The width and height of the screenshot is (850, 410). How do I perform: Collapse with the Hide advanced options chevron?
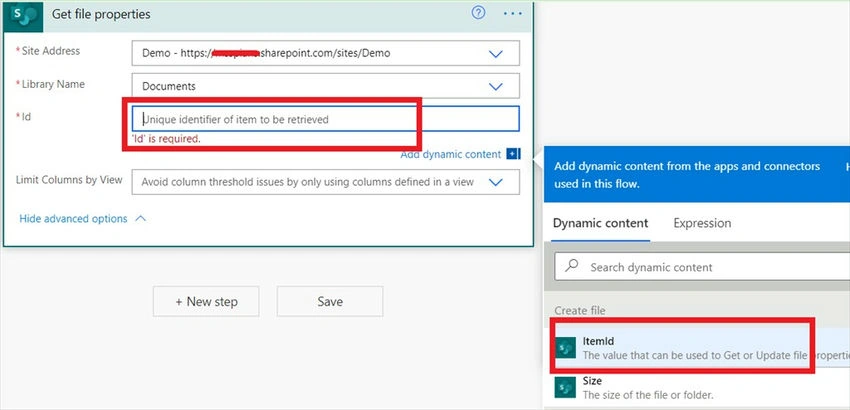(x=140, y=219)
